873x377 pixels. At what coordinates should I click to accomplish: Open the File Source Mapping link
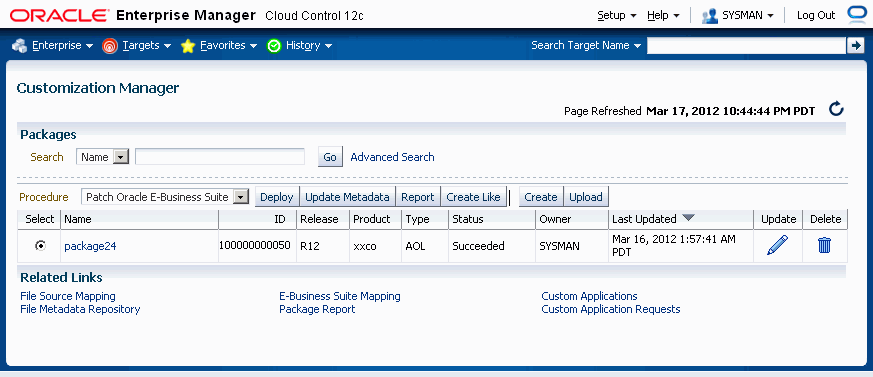pos(68,296)
